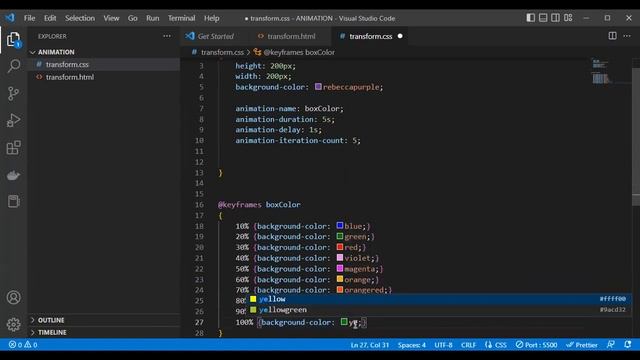Click the VS Code logo in title bar
The image size is (640, 360).
click(10, 18)
